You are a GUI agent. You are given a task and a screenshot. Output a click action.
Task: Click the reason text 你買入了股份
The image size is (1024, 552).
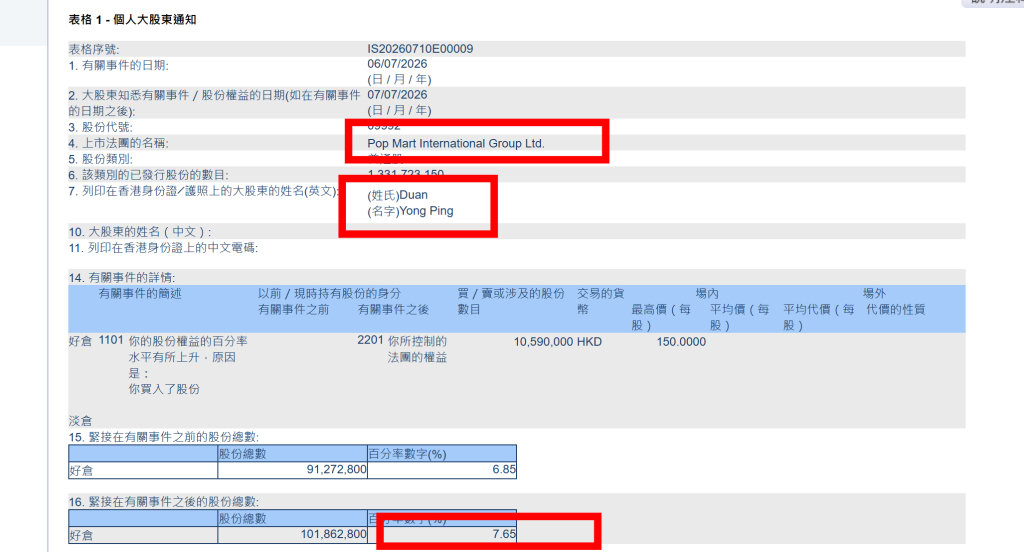coord(164,389)
